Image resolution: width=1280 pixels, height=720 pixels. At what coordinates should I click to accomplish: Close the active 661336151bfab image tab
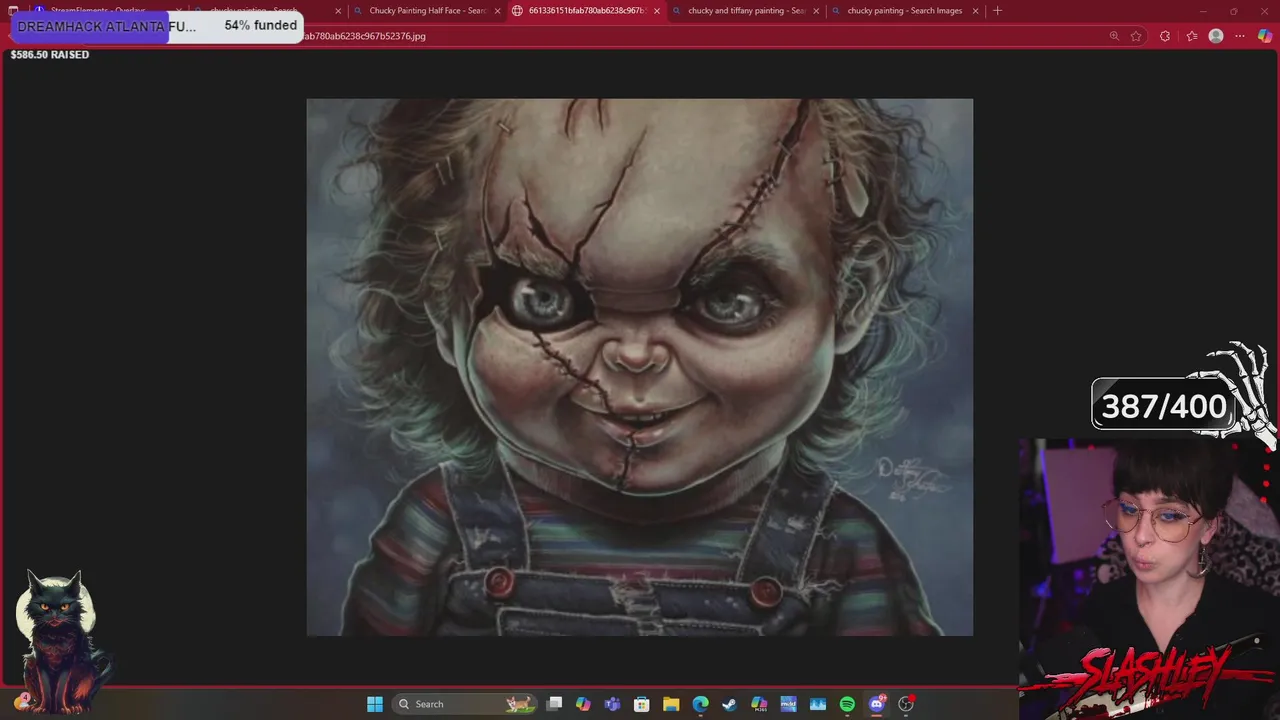coord(657,11)
